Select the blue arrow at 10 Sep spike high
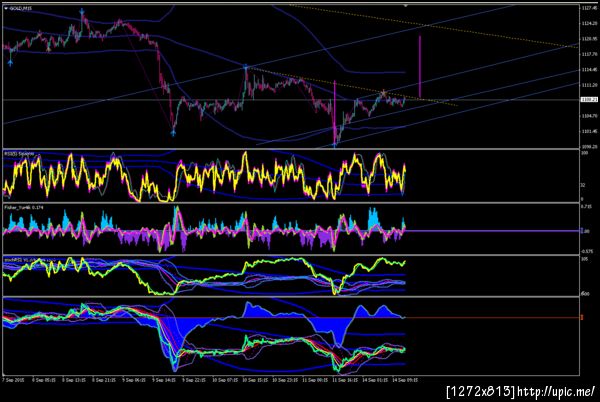 pos(245,67)
